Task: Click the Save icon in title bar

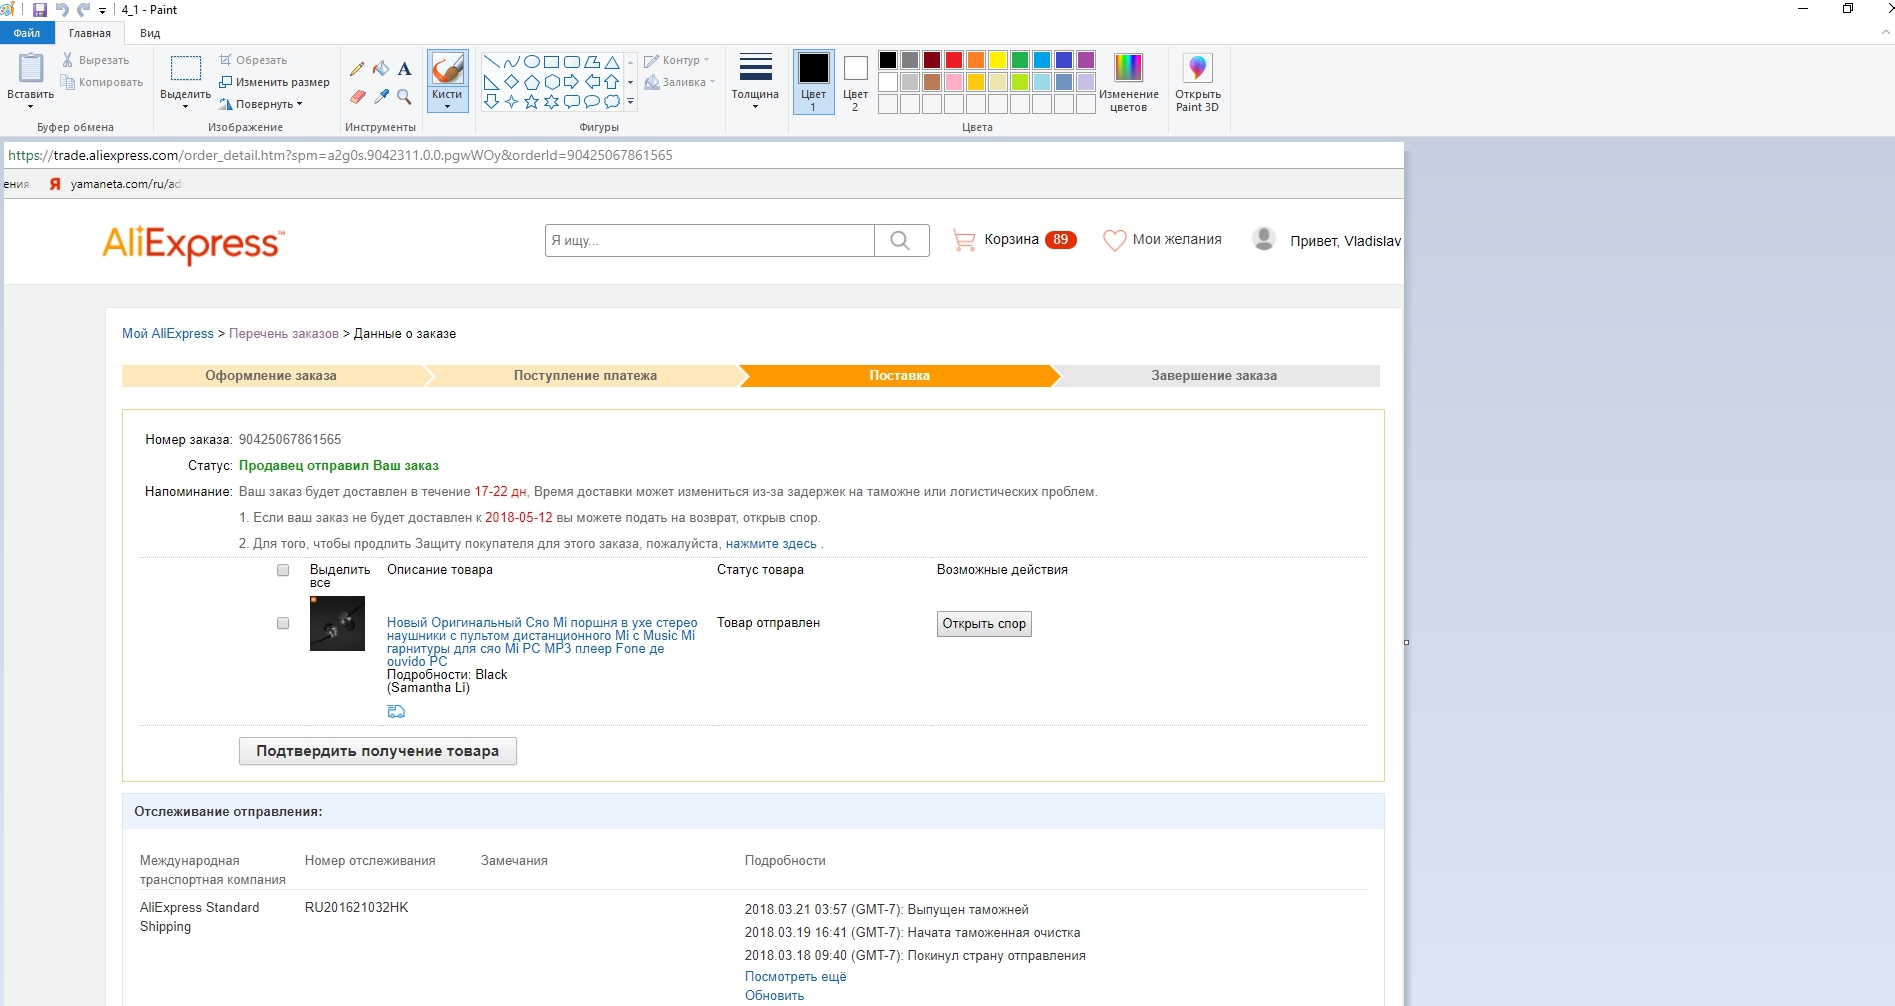Action: pyautogui.click(x=40, y=10)
